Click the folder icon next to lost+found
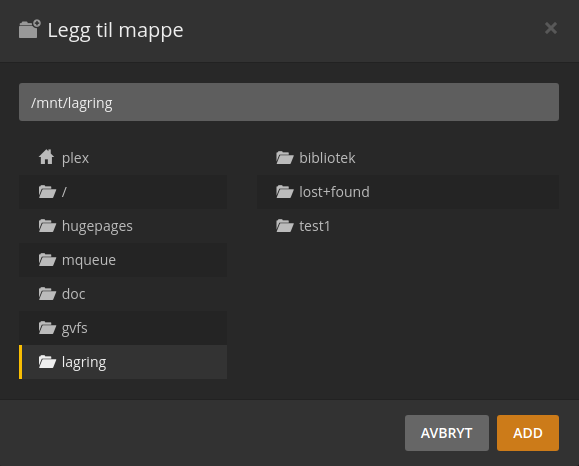 coord(285,192)
